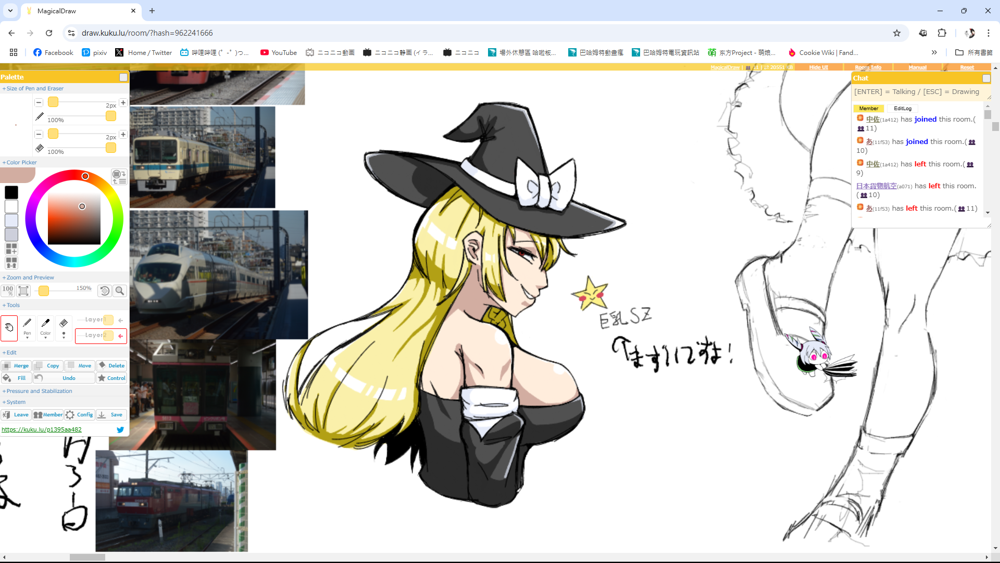1000x563 pixels.
Task: Open the Control star button
Action: (x=112, y=378)
